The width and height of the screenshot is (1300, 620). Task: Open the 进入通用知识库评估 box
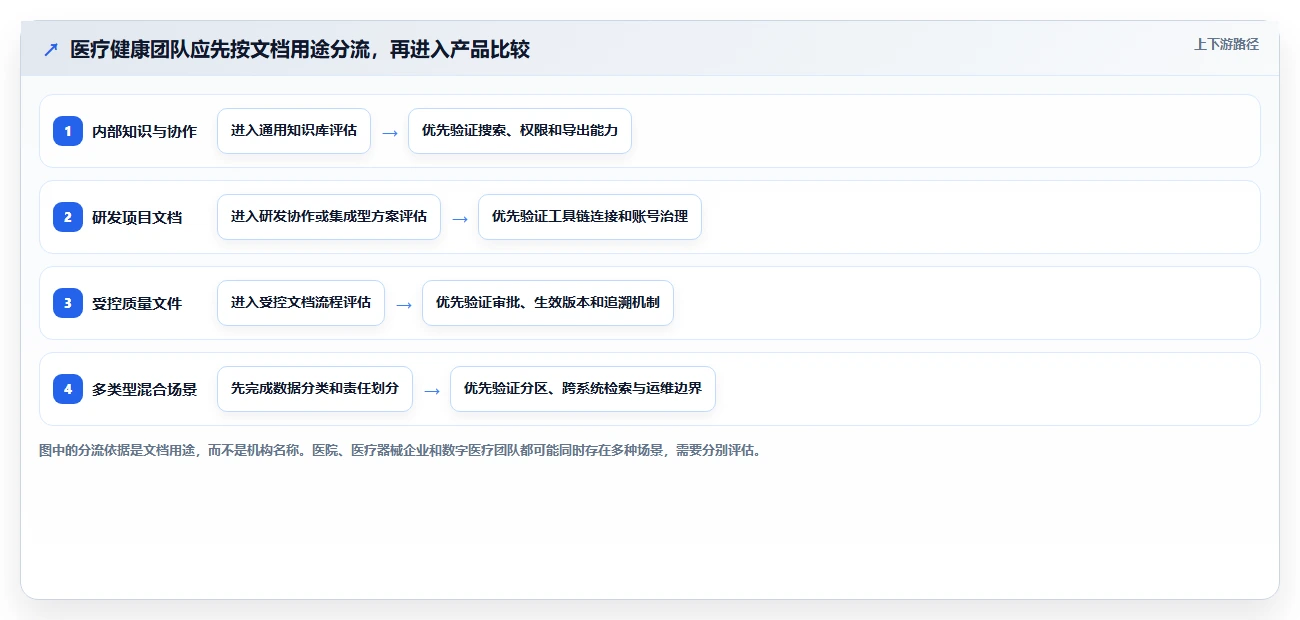pyautogui.click(x=294, y=131)
